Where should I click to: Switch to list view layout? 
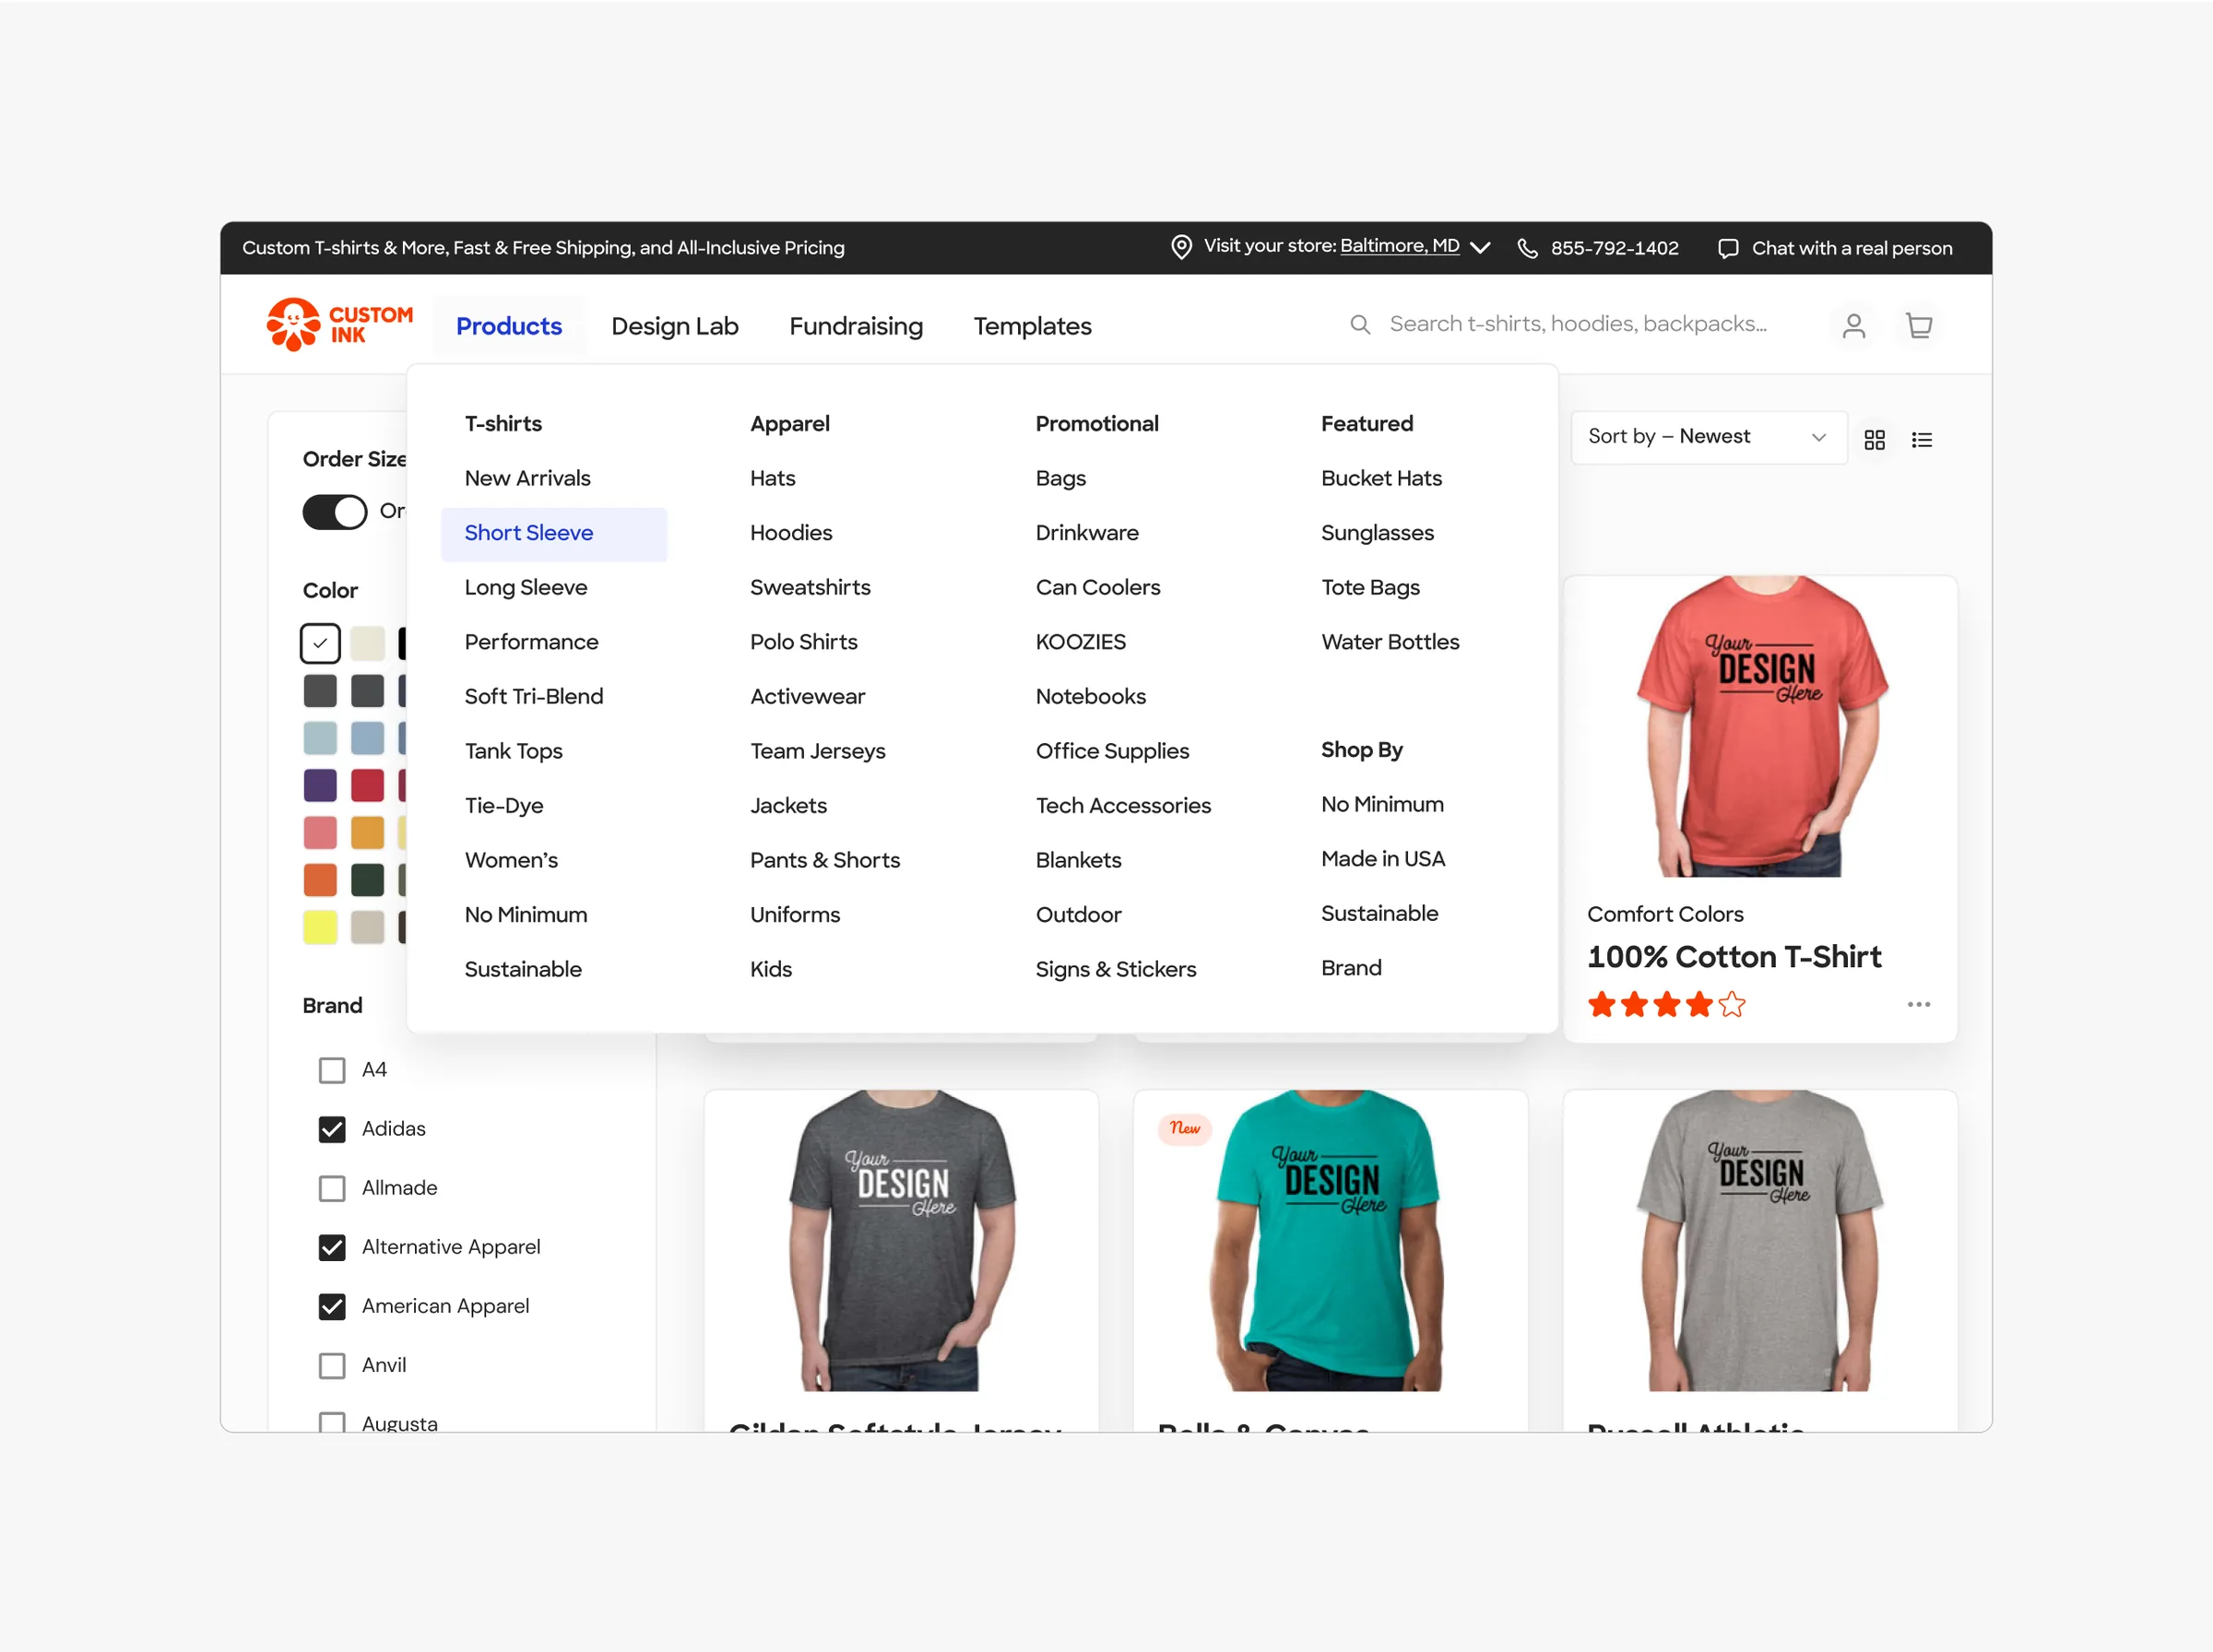[x=1922, y=440]
